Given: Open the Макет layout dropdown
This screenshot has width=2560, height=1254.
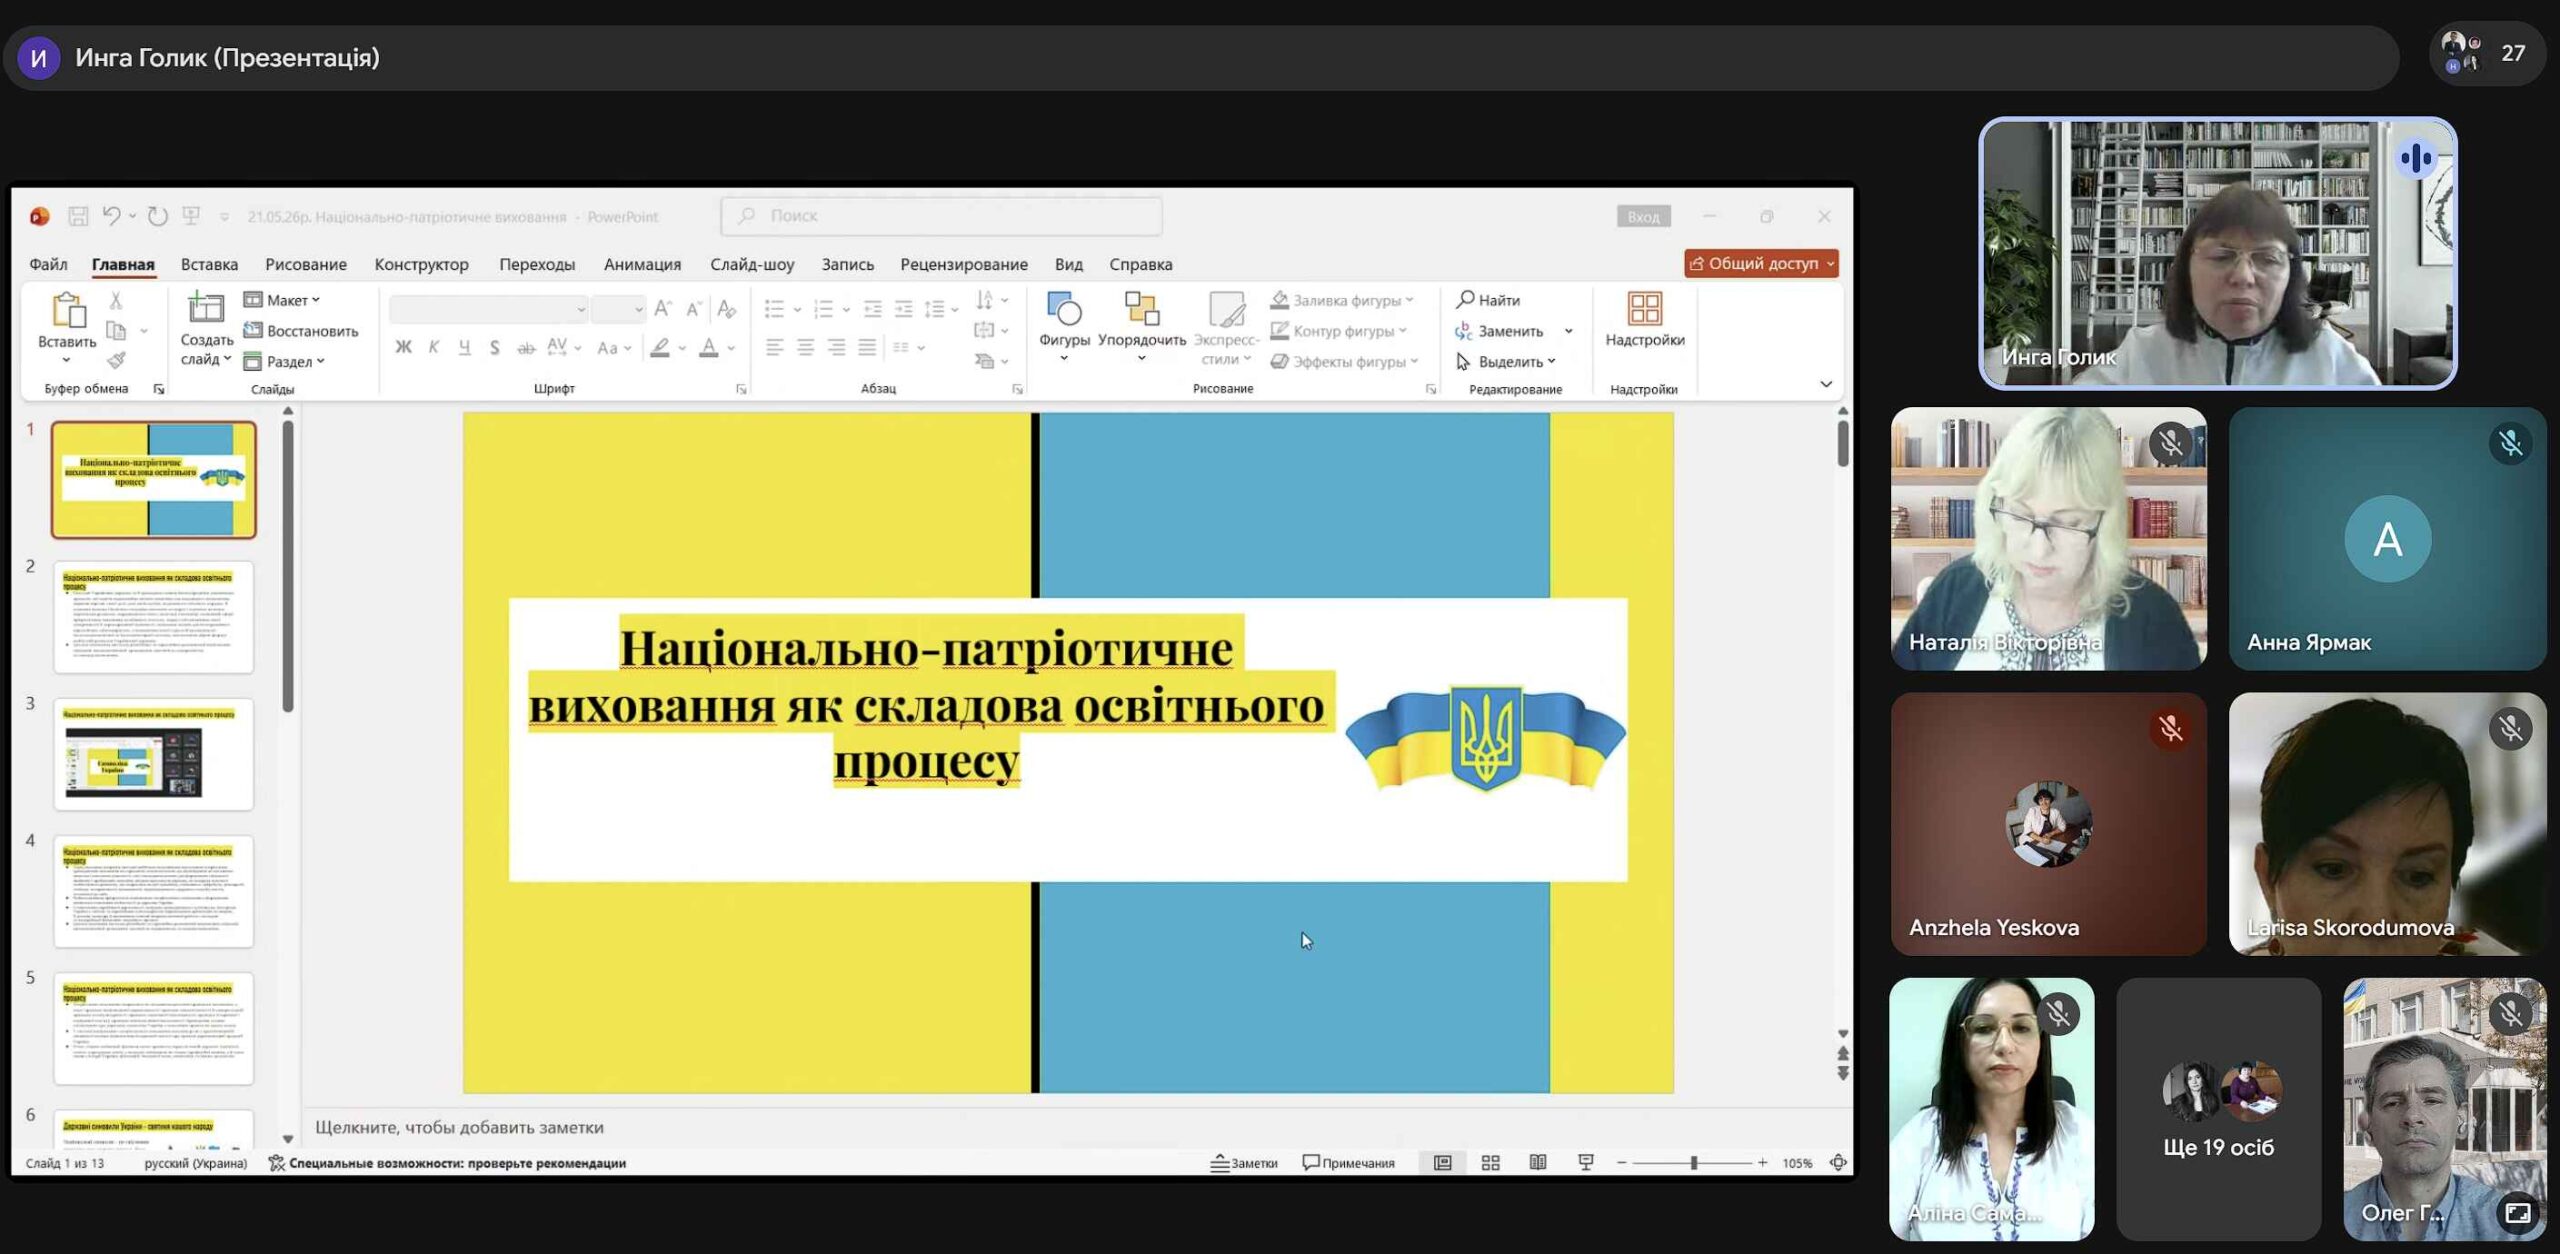Looking at the screenshot, I should point(282,300).
